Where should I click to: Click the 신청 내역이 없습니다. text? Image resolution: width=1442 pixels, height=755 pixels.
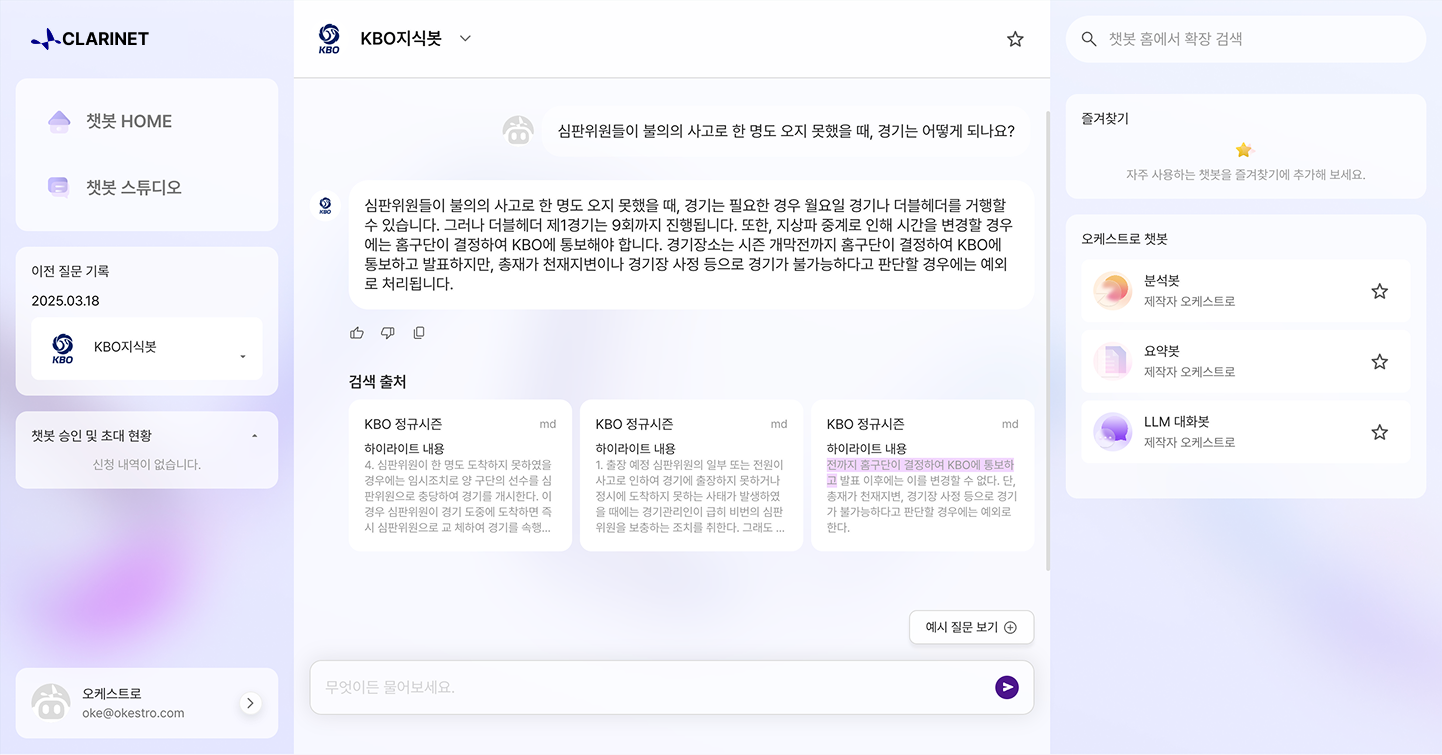point(147,464)
